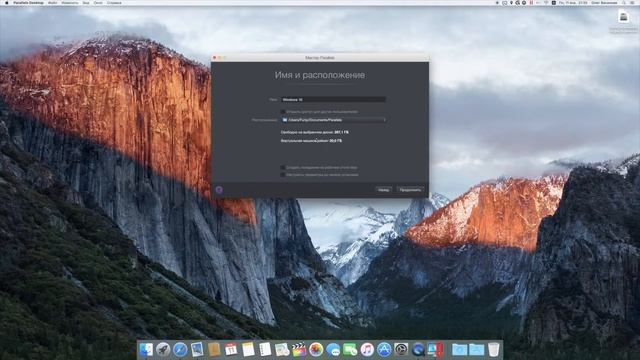
Task: Open Messages blue speech bubble icon
Action: (333, 350)
